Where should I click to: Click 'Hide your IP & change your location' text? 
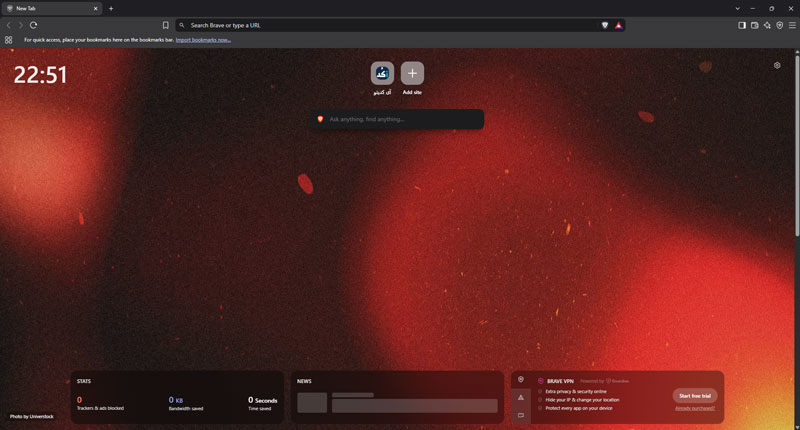pos(582,400)
